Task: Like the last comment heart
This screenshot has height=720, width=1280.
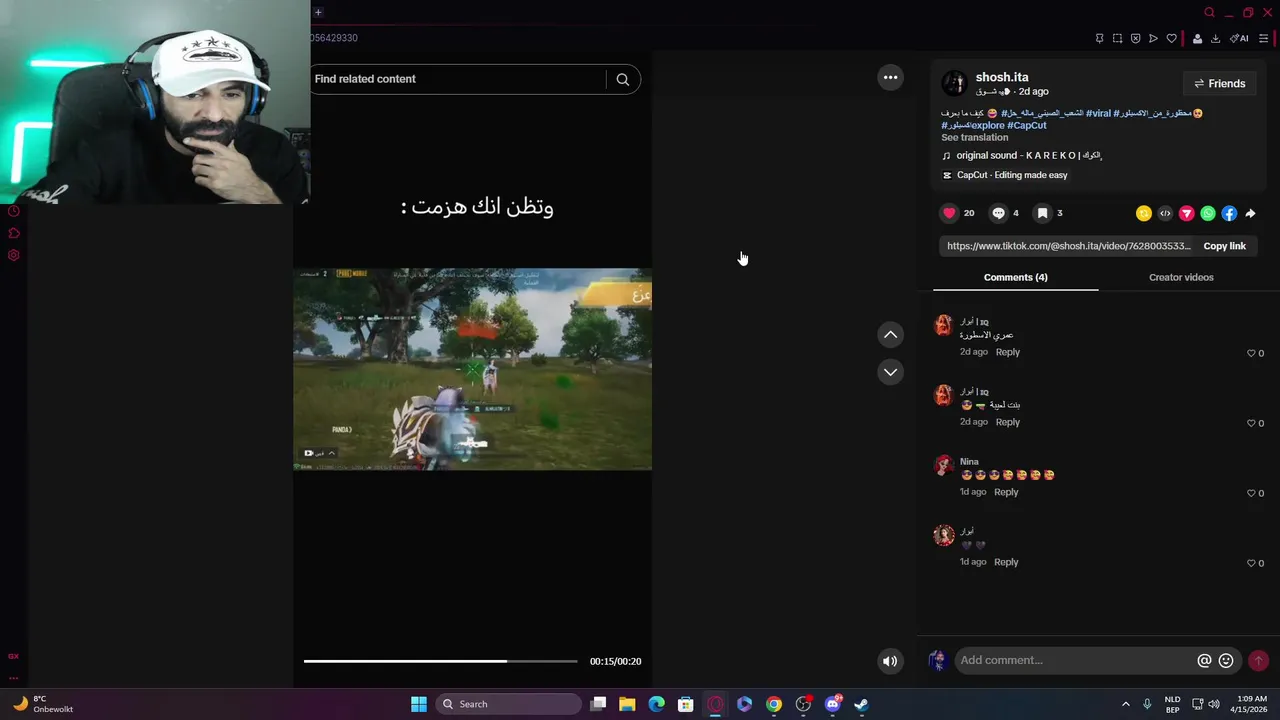Action: pos(1251,563)
